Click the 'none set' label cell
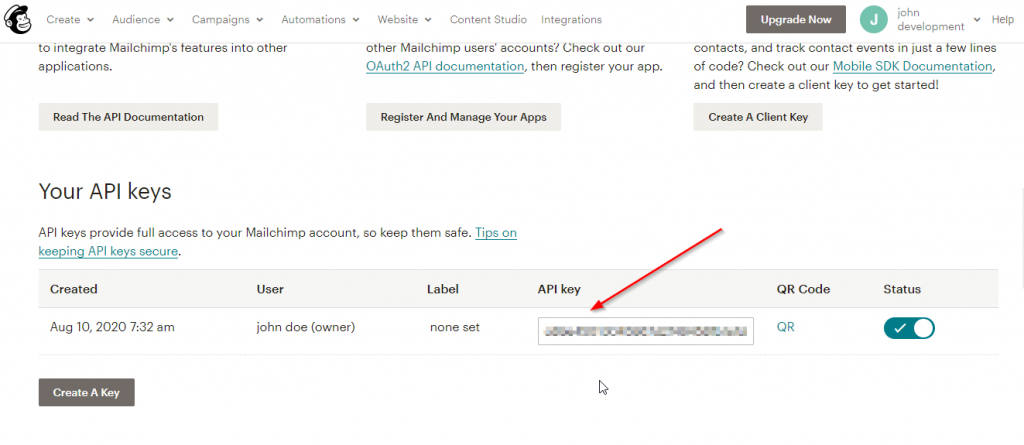This screenshot has height=445, width=1024. pyautogui.click(x=455, y=327)
